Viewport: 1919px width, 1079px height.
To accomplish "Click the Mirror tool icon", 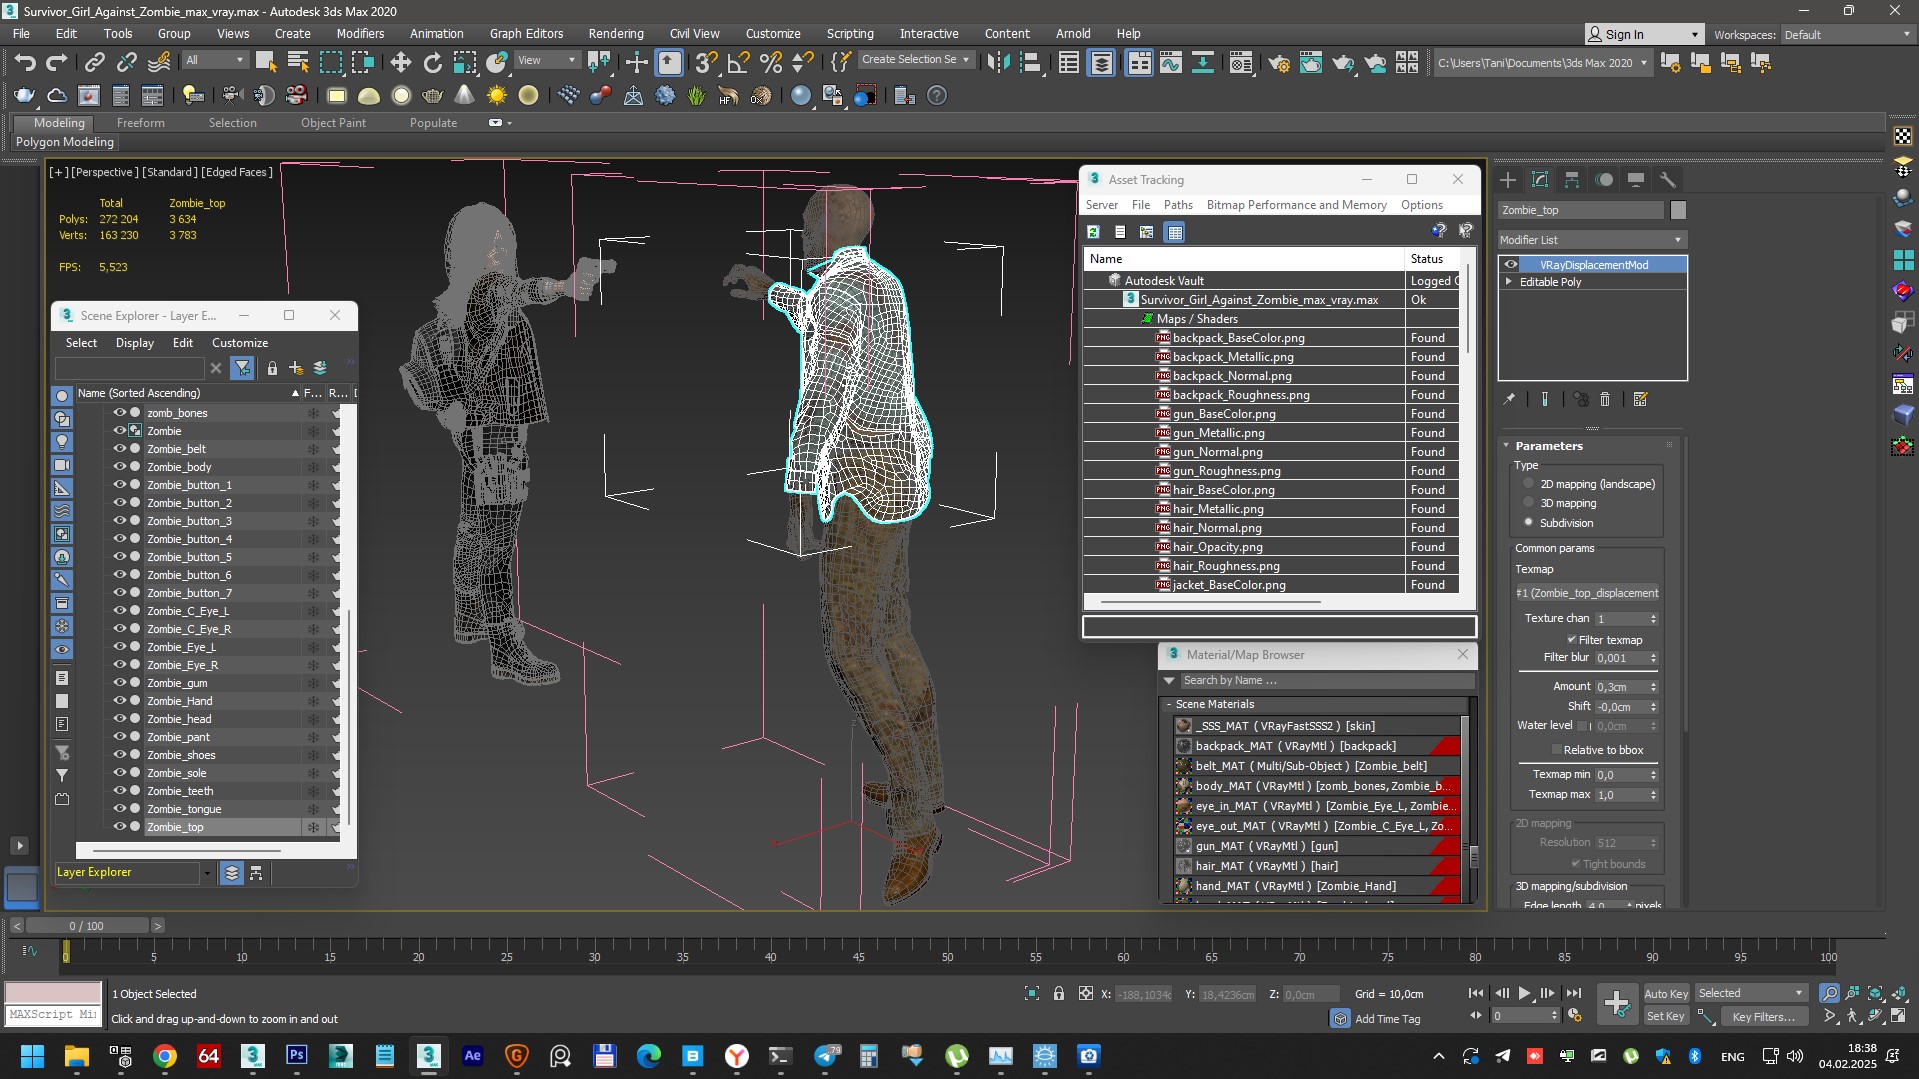I will 998,63.
